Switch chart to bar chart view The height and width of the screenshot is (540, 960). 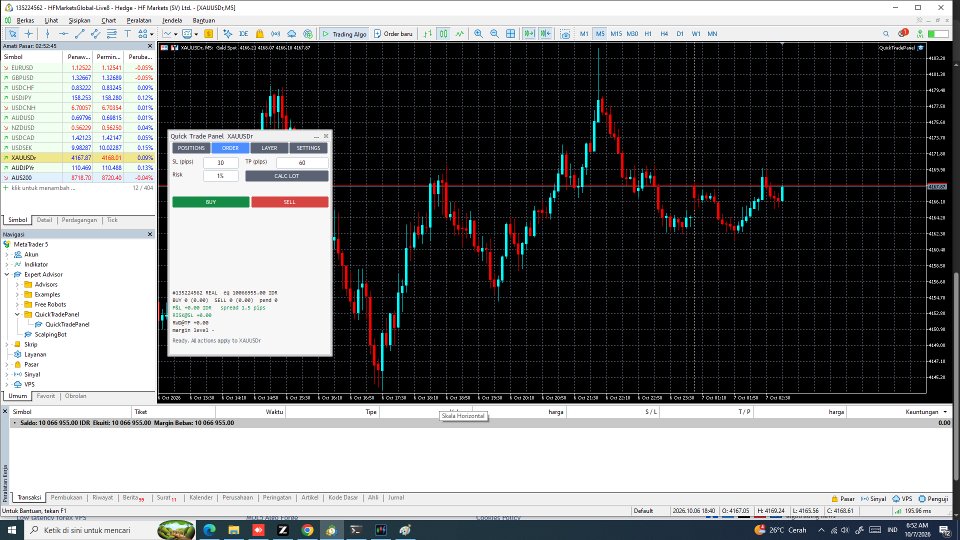point(427,34)
